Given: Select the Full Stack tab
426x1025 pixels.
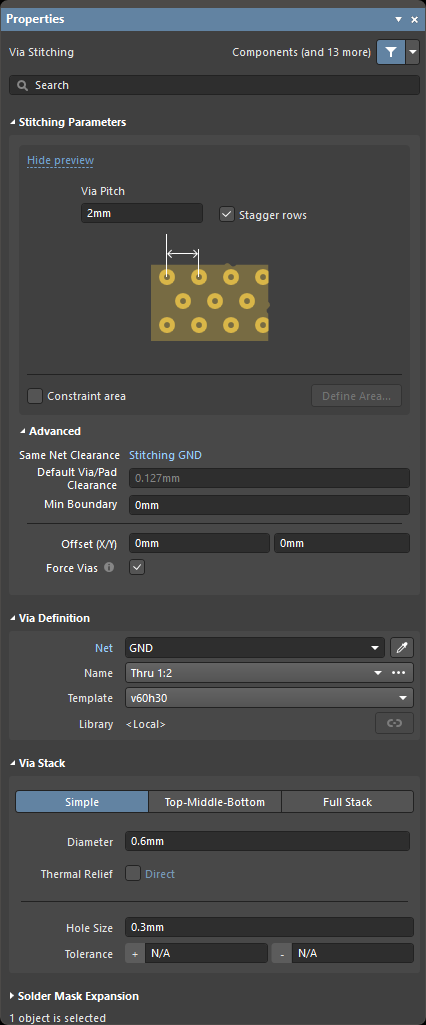Looking at the screenshot, I should point(348,801).
